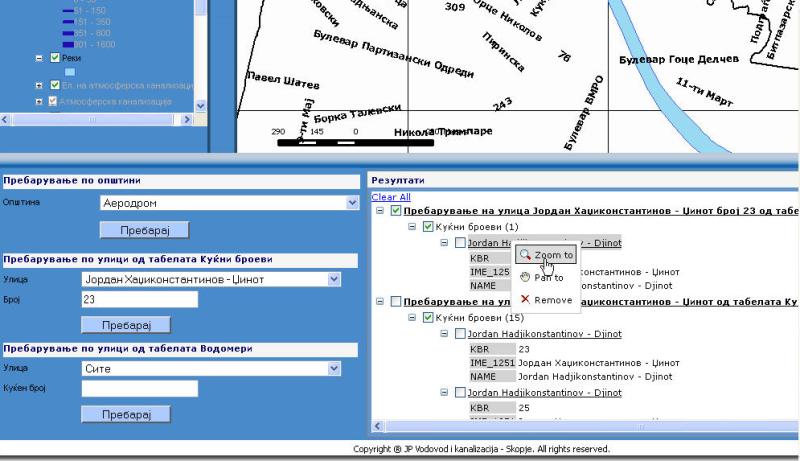This screenshot has height=461, width=800.
Task: Tick the checkbox of the Jordan row under Куќни броеви (1)
Action: [x=460, y=242]
